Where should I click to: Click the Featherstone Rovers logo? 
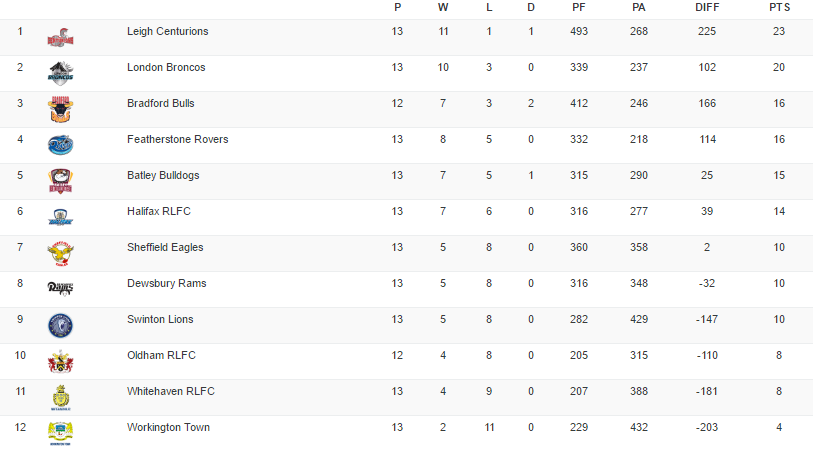(60, 145)
